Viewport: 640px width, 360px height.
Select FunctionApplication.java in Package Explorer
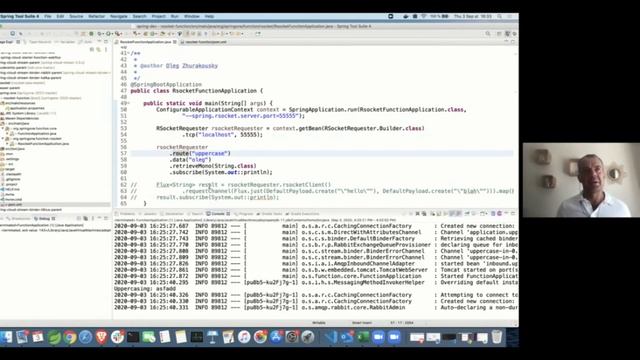(36, 133)
